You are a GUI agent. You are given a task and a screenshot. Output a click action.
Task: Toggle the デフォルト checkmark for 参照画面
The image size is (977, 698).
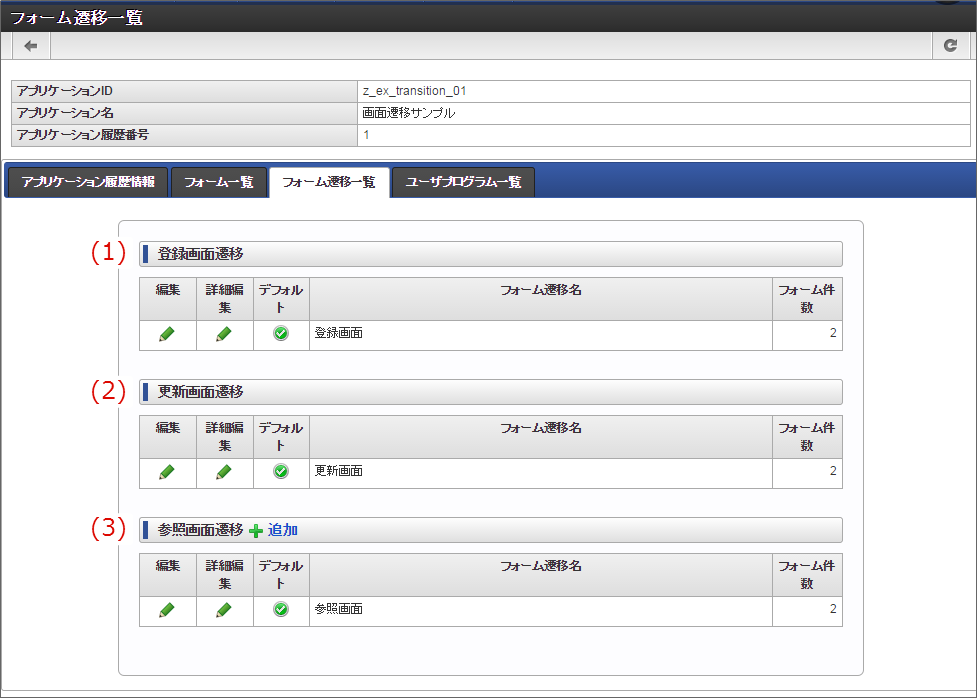point(280,610)
